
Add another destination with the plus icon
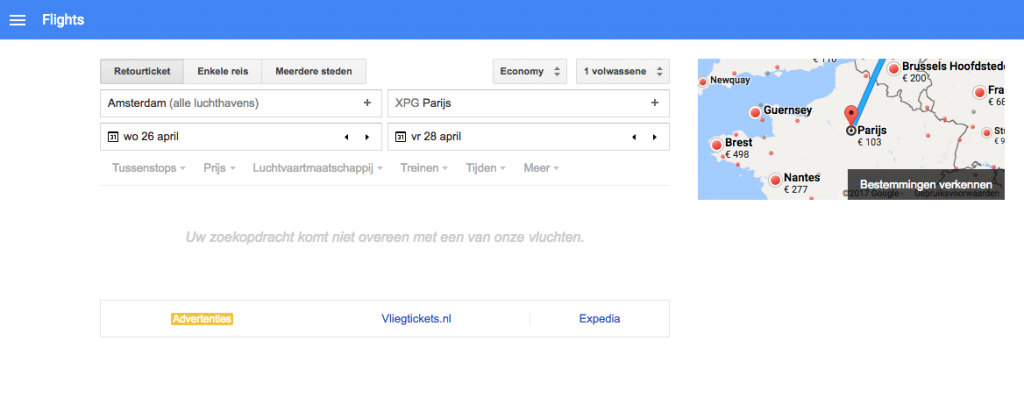654,103
